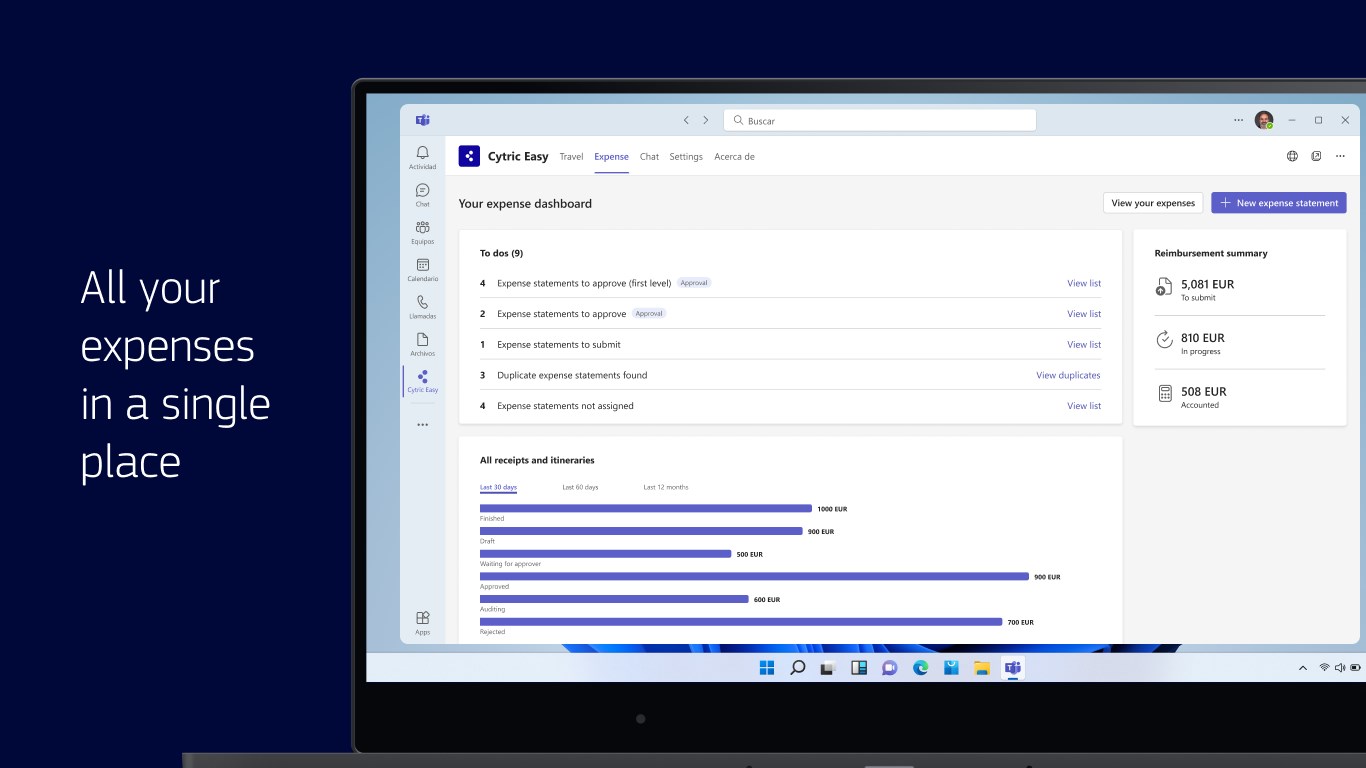1366x768 pixels.
Task: Open Task View on the taskbar
Action: pos(828,668)
